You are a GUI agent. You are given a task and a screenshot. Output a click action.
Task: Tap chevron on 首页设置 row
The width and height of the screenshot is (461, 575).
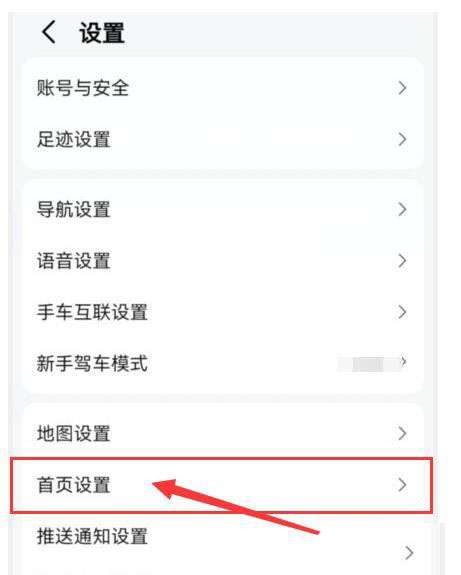[402, 485]
